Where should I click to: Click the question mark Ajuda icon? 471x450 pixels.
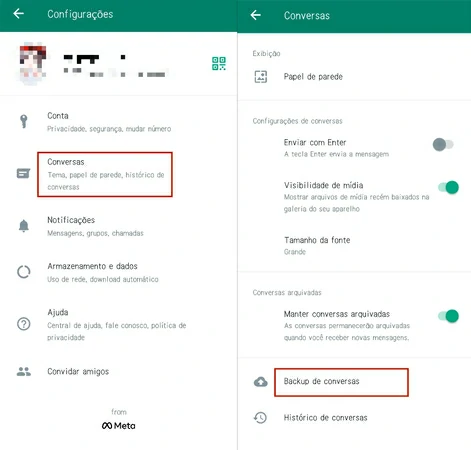24,324
